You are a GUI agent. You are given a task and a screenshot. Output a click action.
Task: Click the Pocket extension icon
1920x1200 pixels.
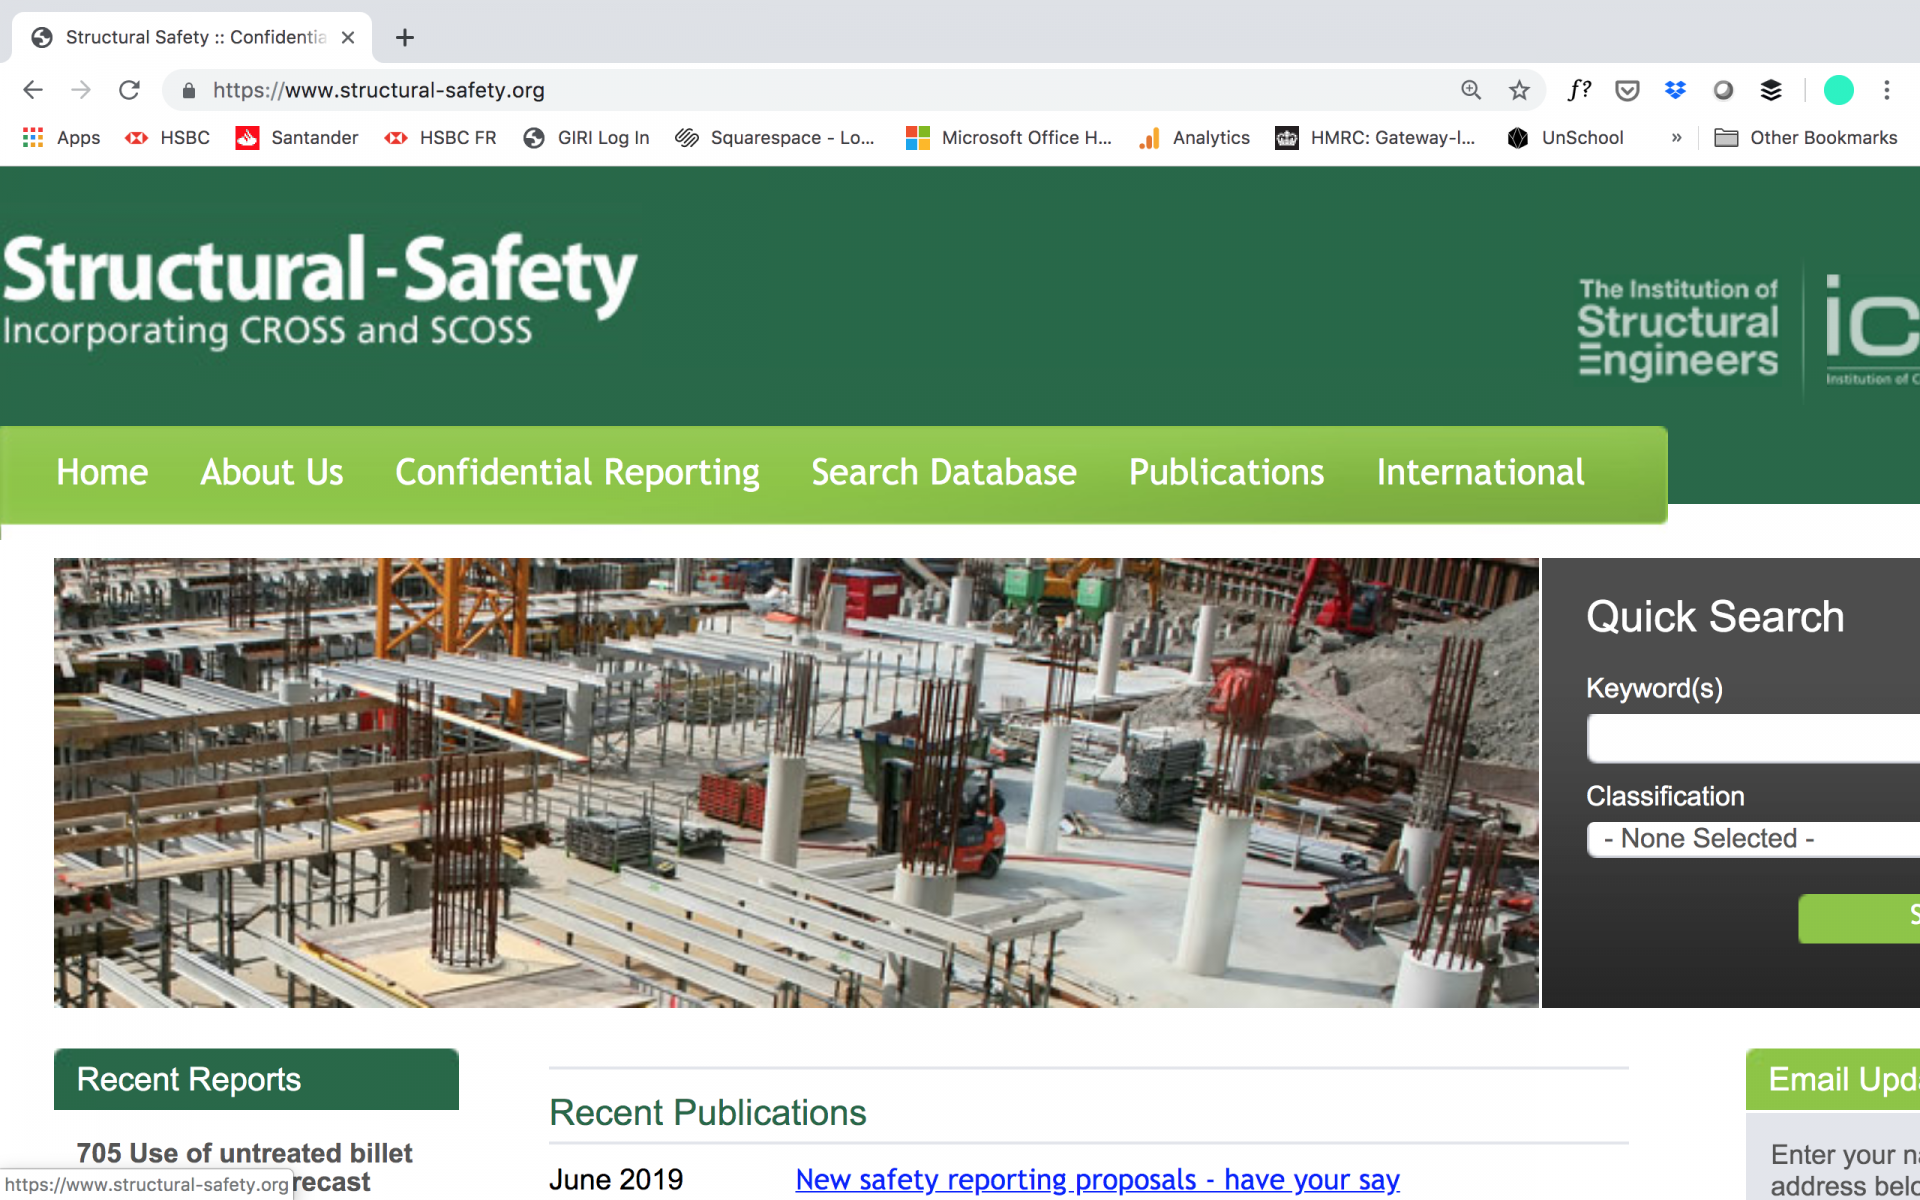(x=1627, y=90)
